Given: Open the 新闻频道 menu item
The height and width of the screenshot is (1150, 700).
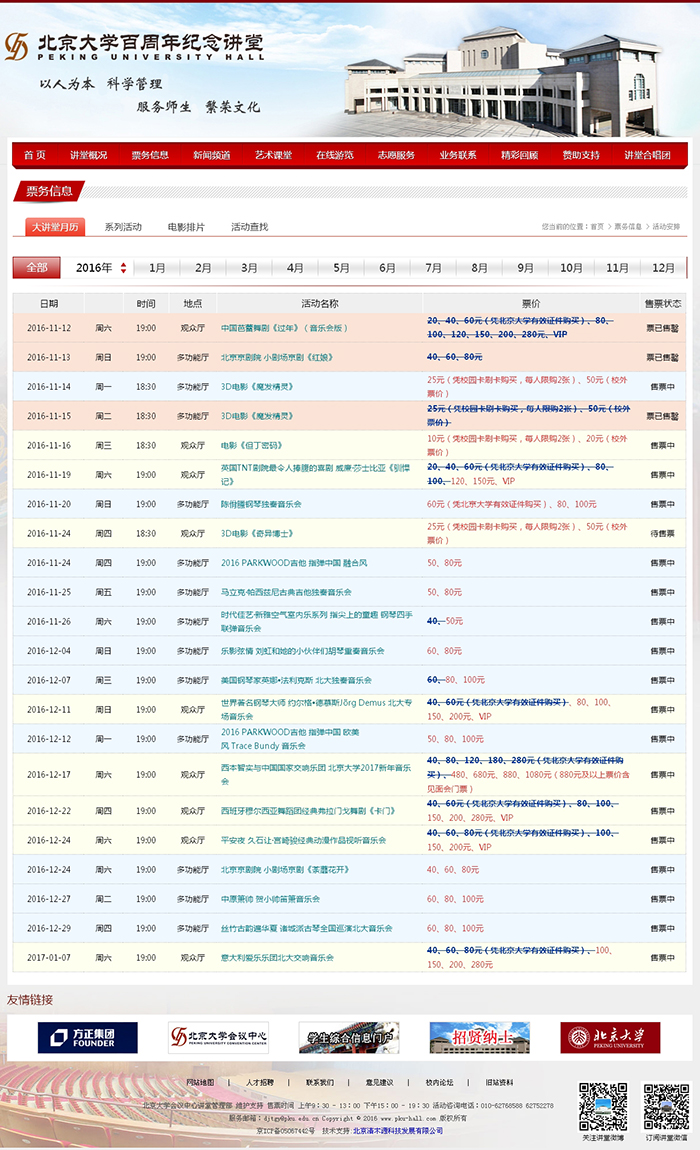Looking at the screenshot, I should pyautogui.click(x=211, y=155).
